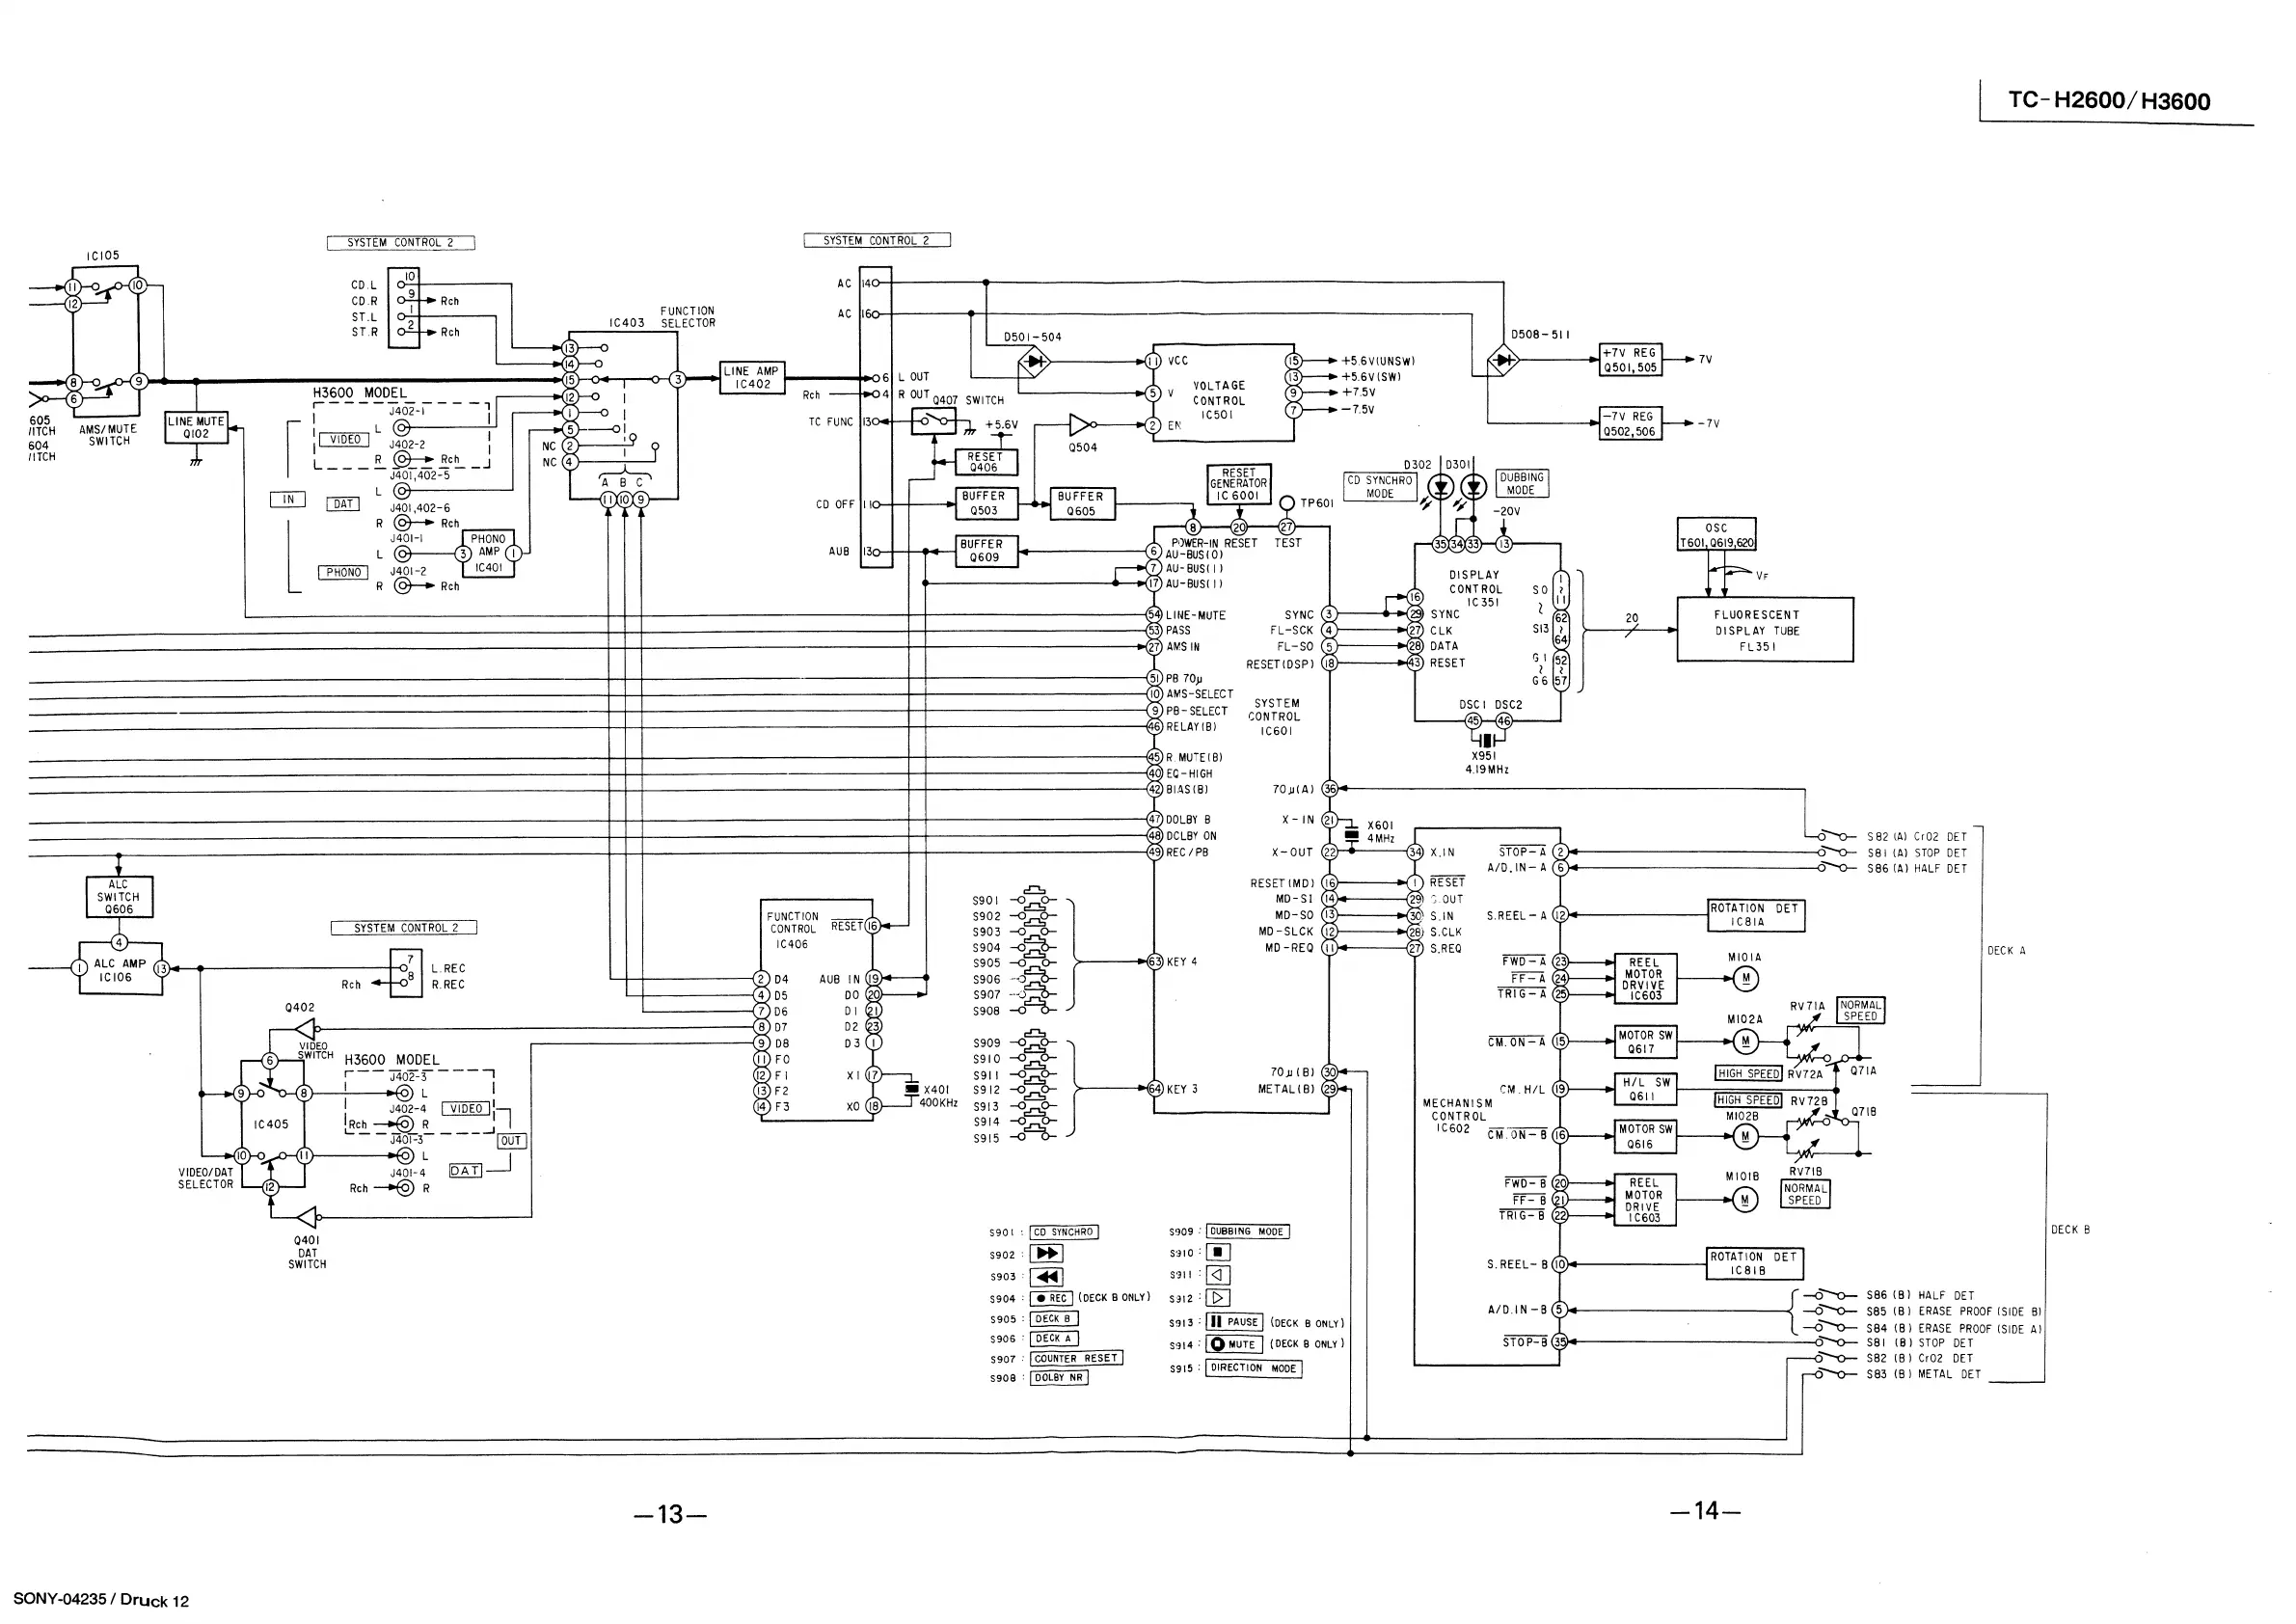Click the FLUORESCENT DISPLAY TUBE FL351 block

pos(1765,630)
